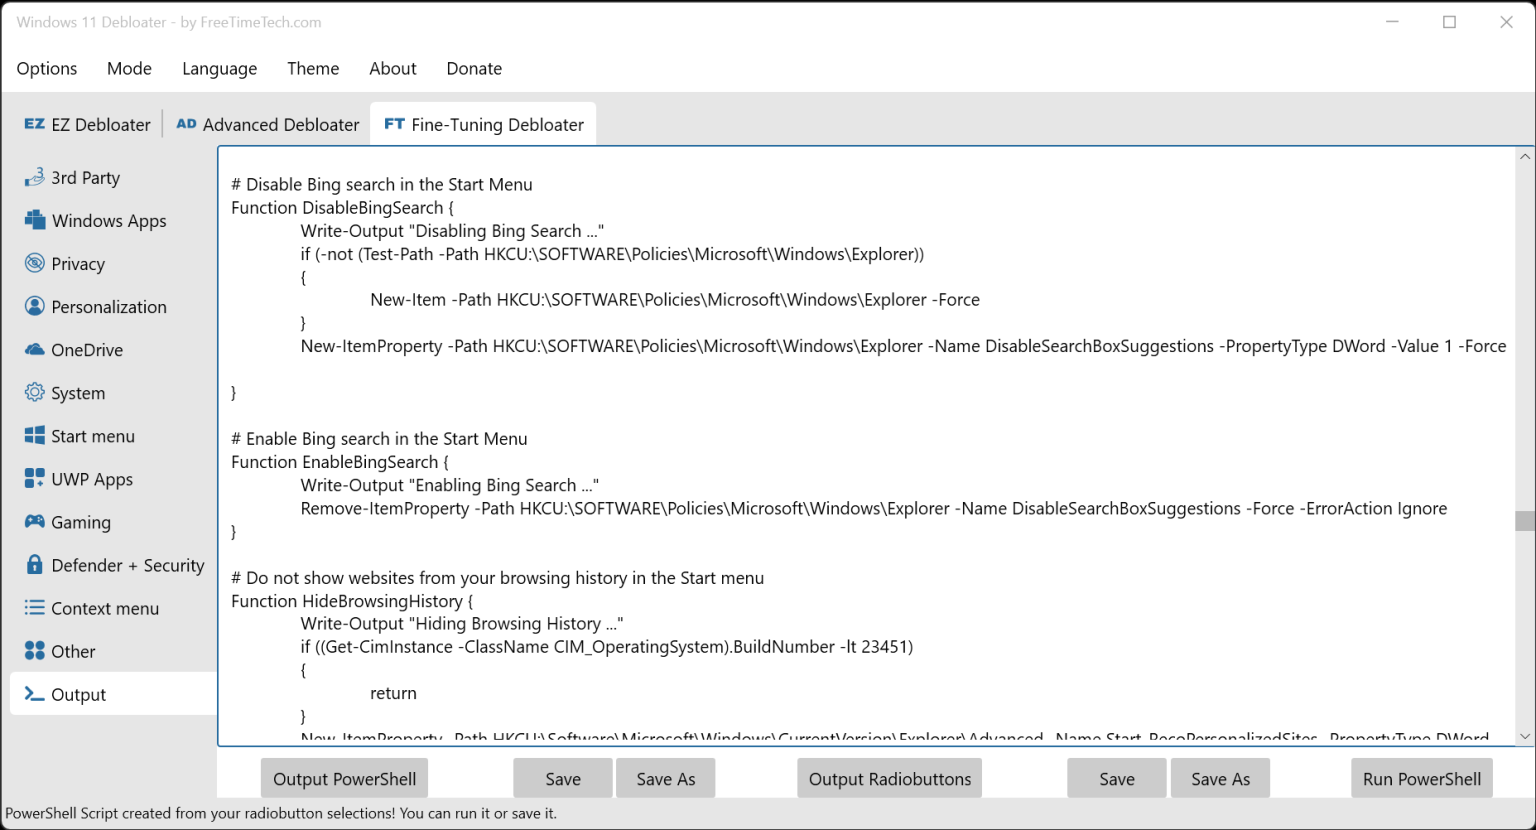Run the generated PowerShell script

pos(1421,778)
